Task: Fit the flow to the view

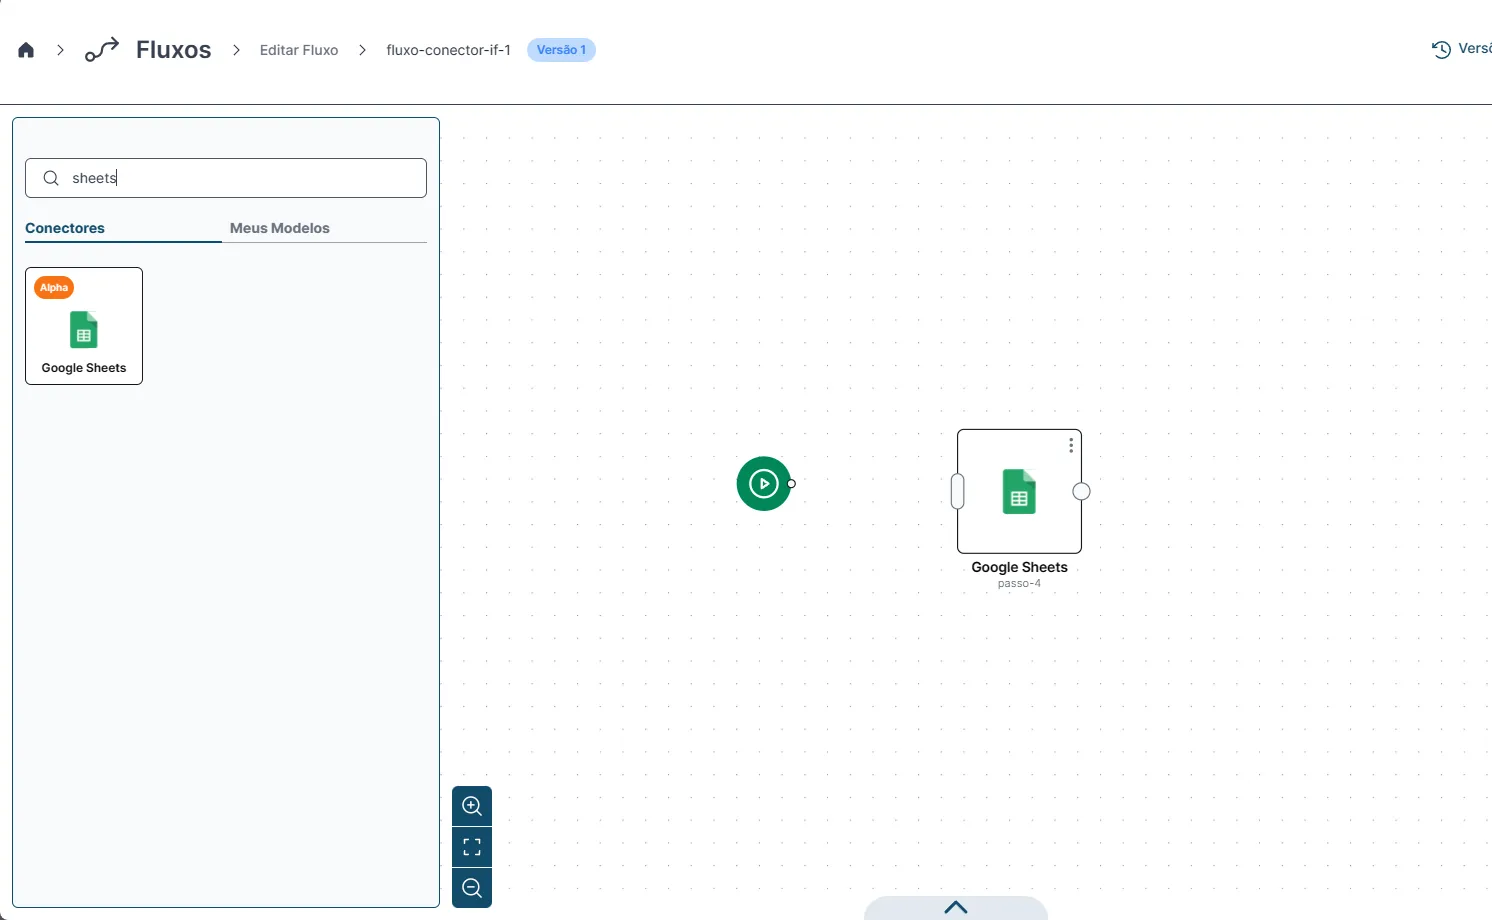Action: (472, 847)
